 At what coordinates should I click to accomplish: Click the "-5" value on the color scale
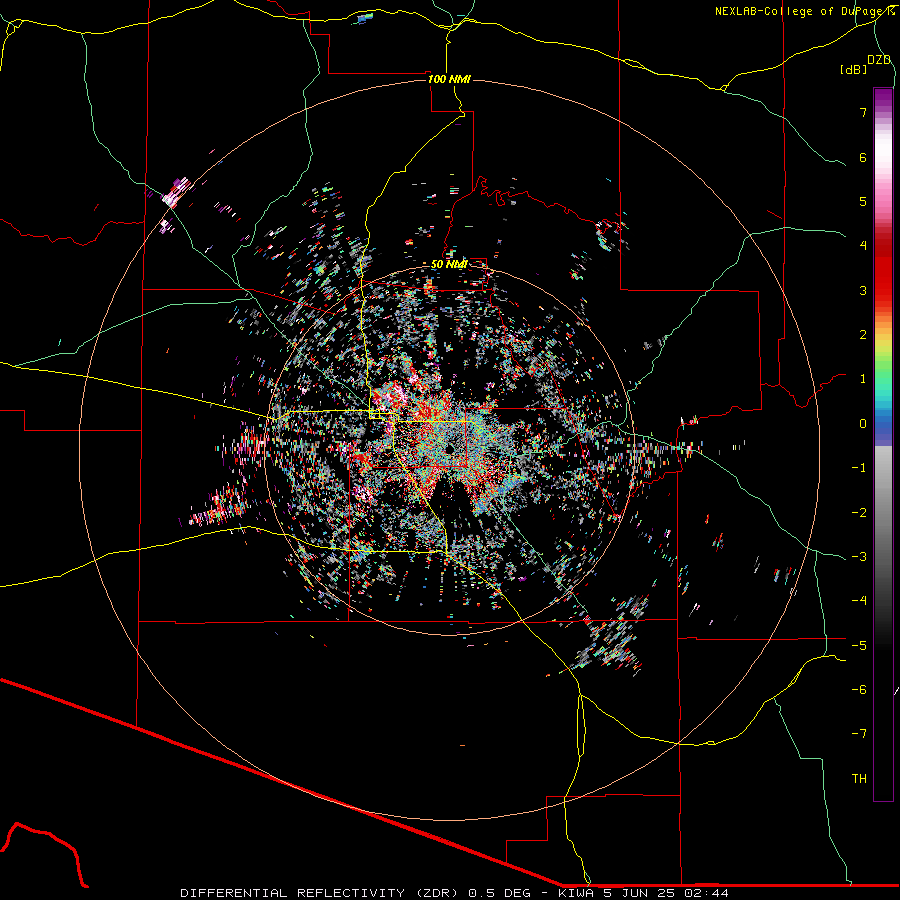(859, 646)
